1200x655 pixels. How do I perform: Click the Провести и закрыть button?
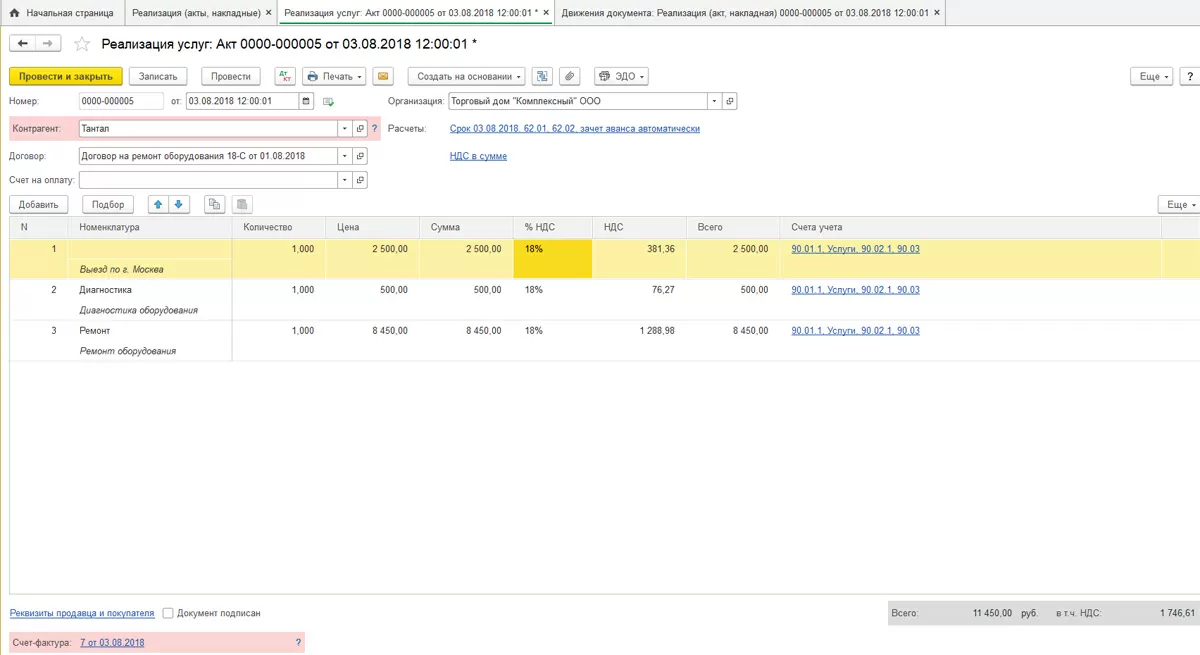66,76
